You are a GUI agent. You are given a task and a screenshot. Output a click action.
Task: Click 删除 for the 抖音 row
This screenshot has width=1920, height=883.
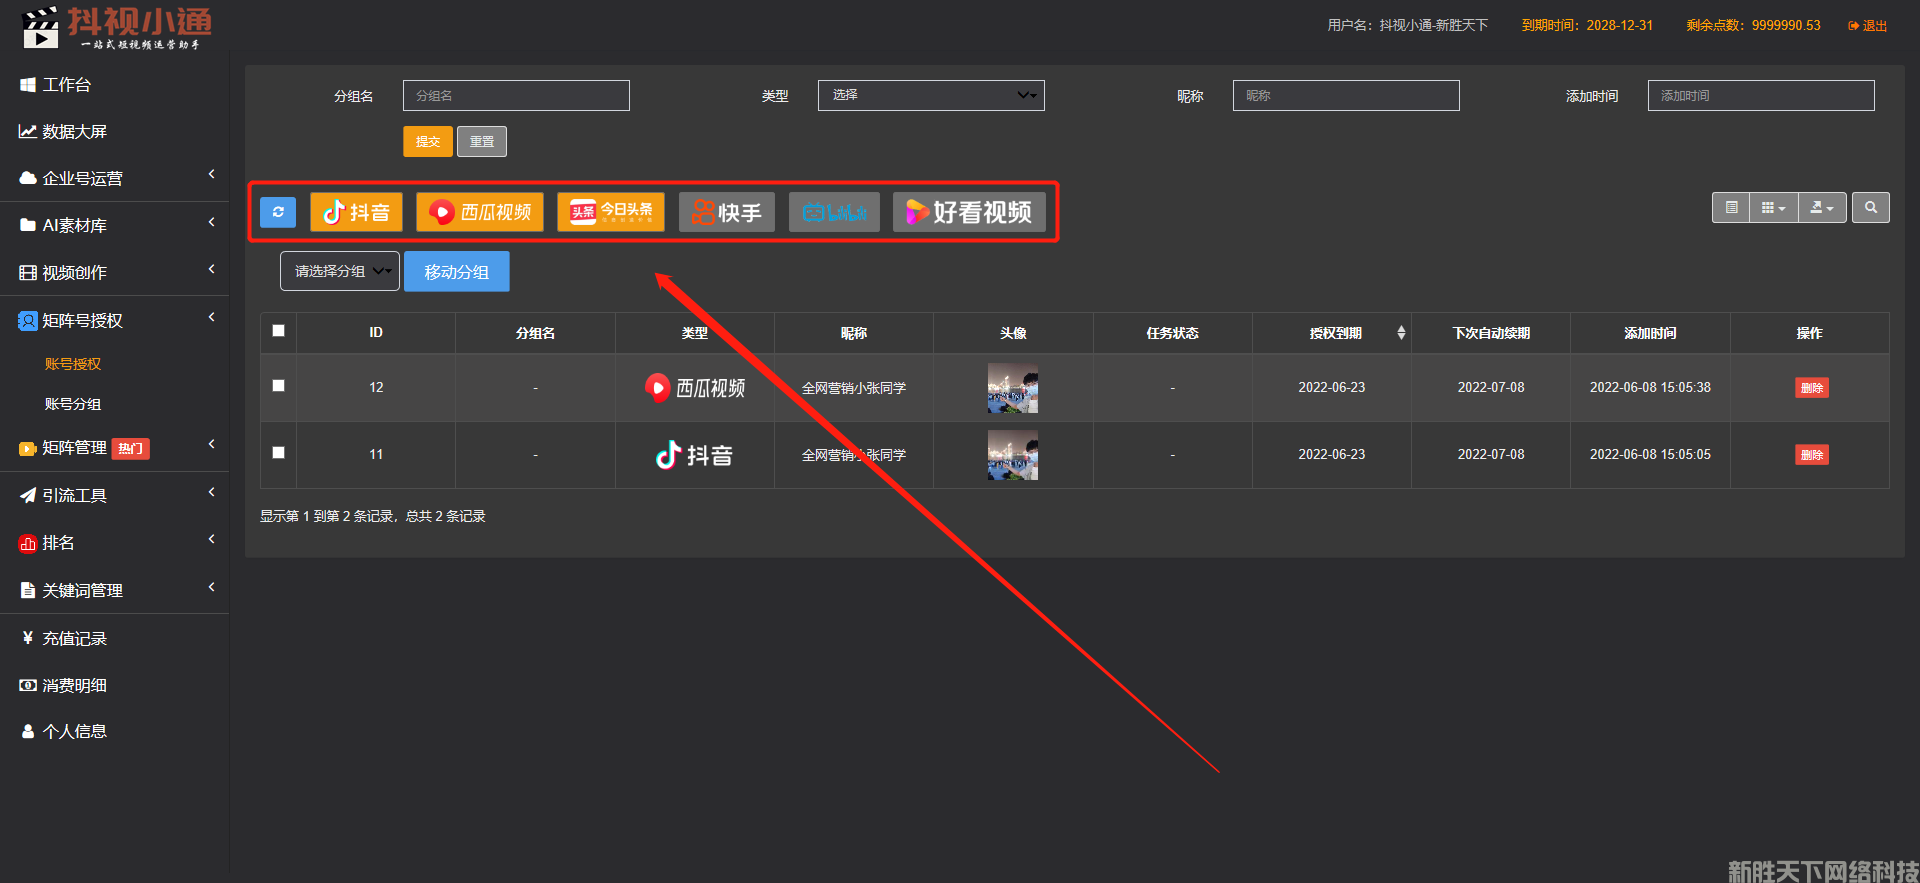point(1812,455)
